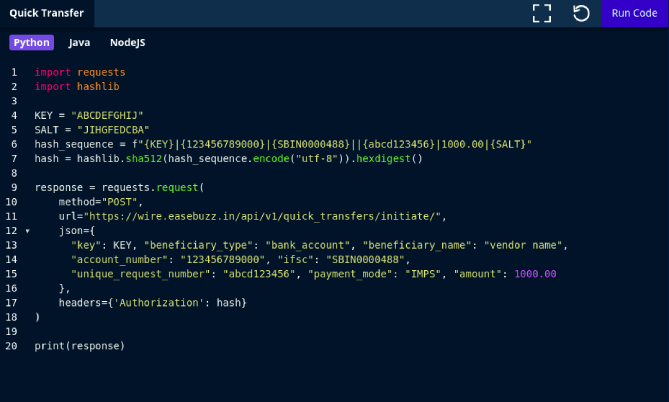
Task: Click the amount value 1000.00
Action: pyautogui.click(x=535, y=274)
